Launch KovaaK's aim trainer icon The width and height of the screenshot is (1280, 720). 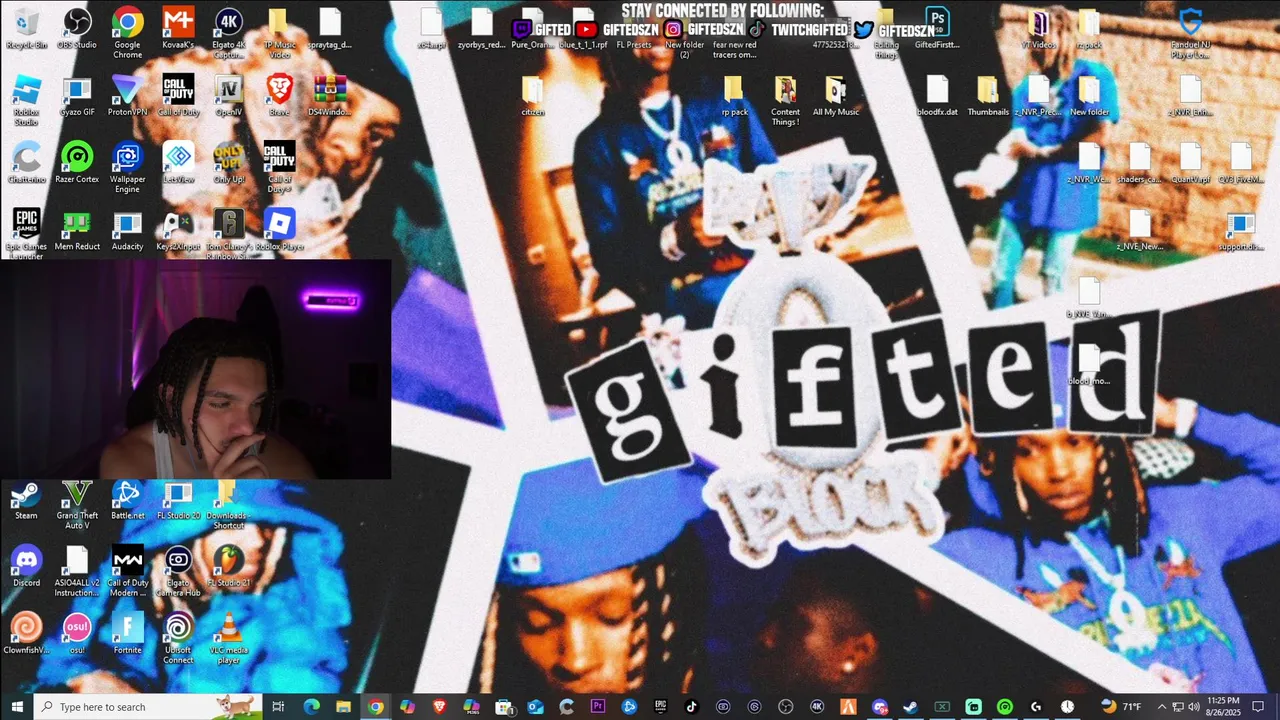(178, 29)
